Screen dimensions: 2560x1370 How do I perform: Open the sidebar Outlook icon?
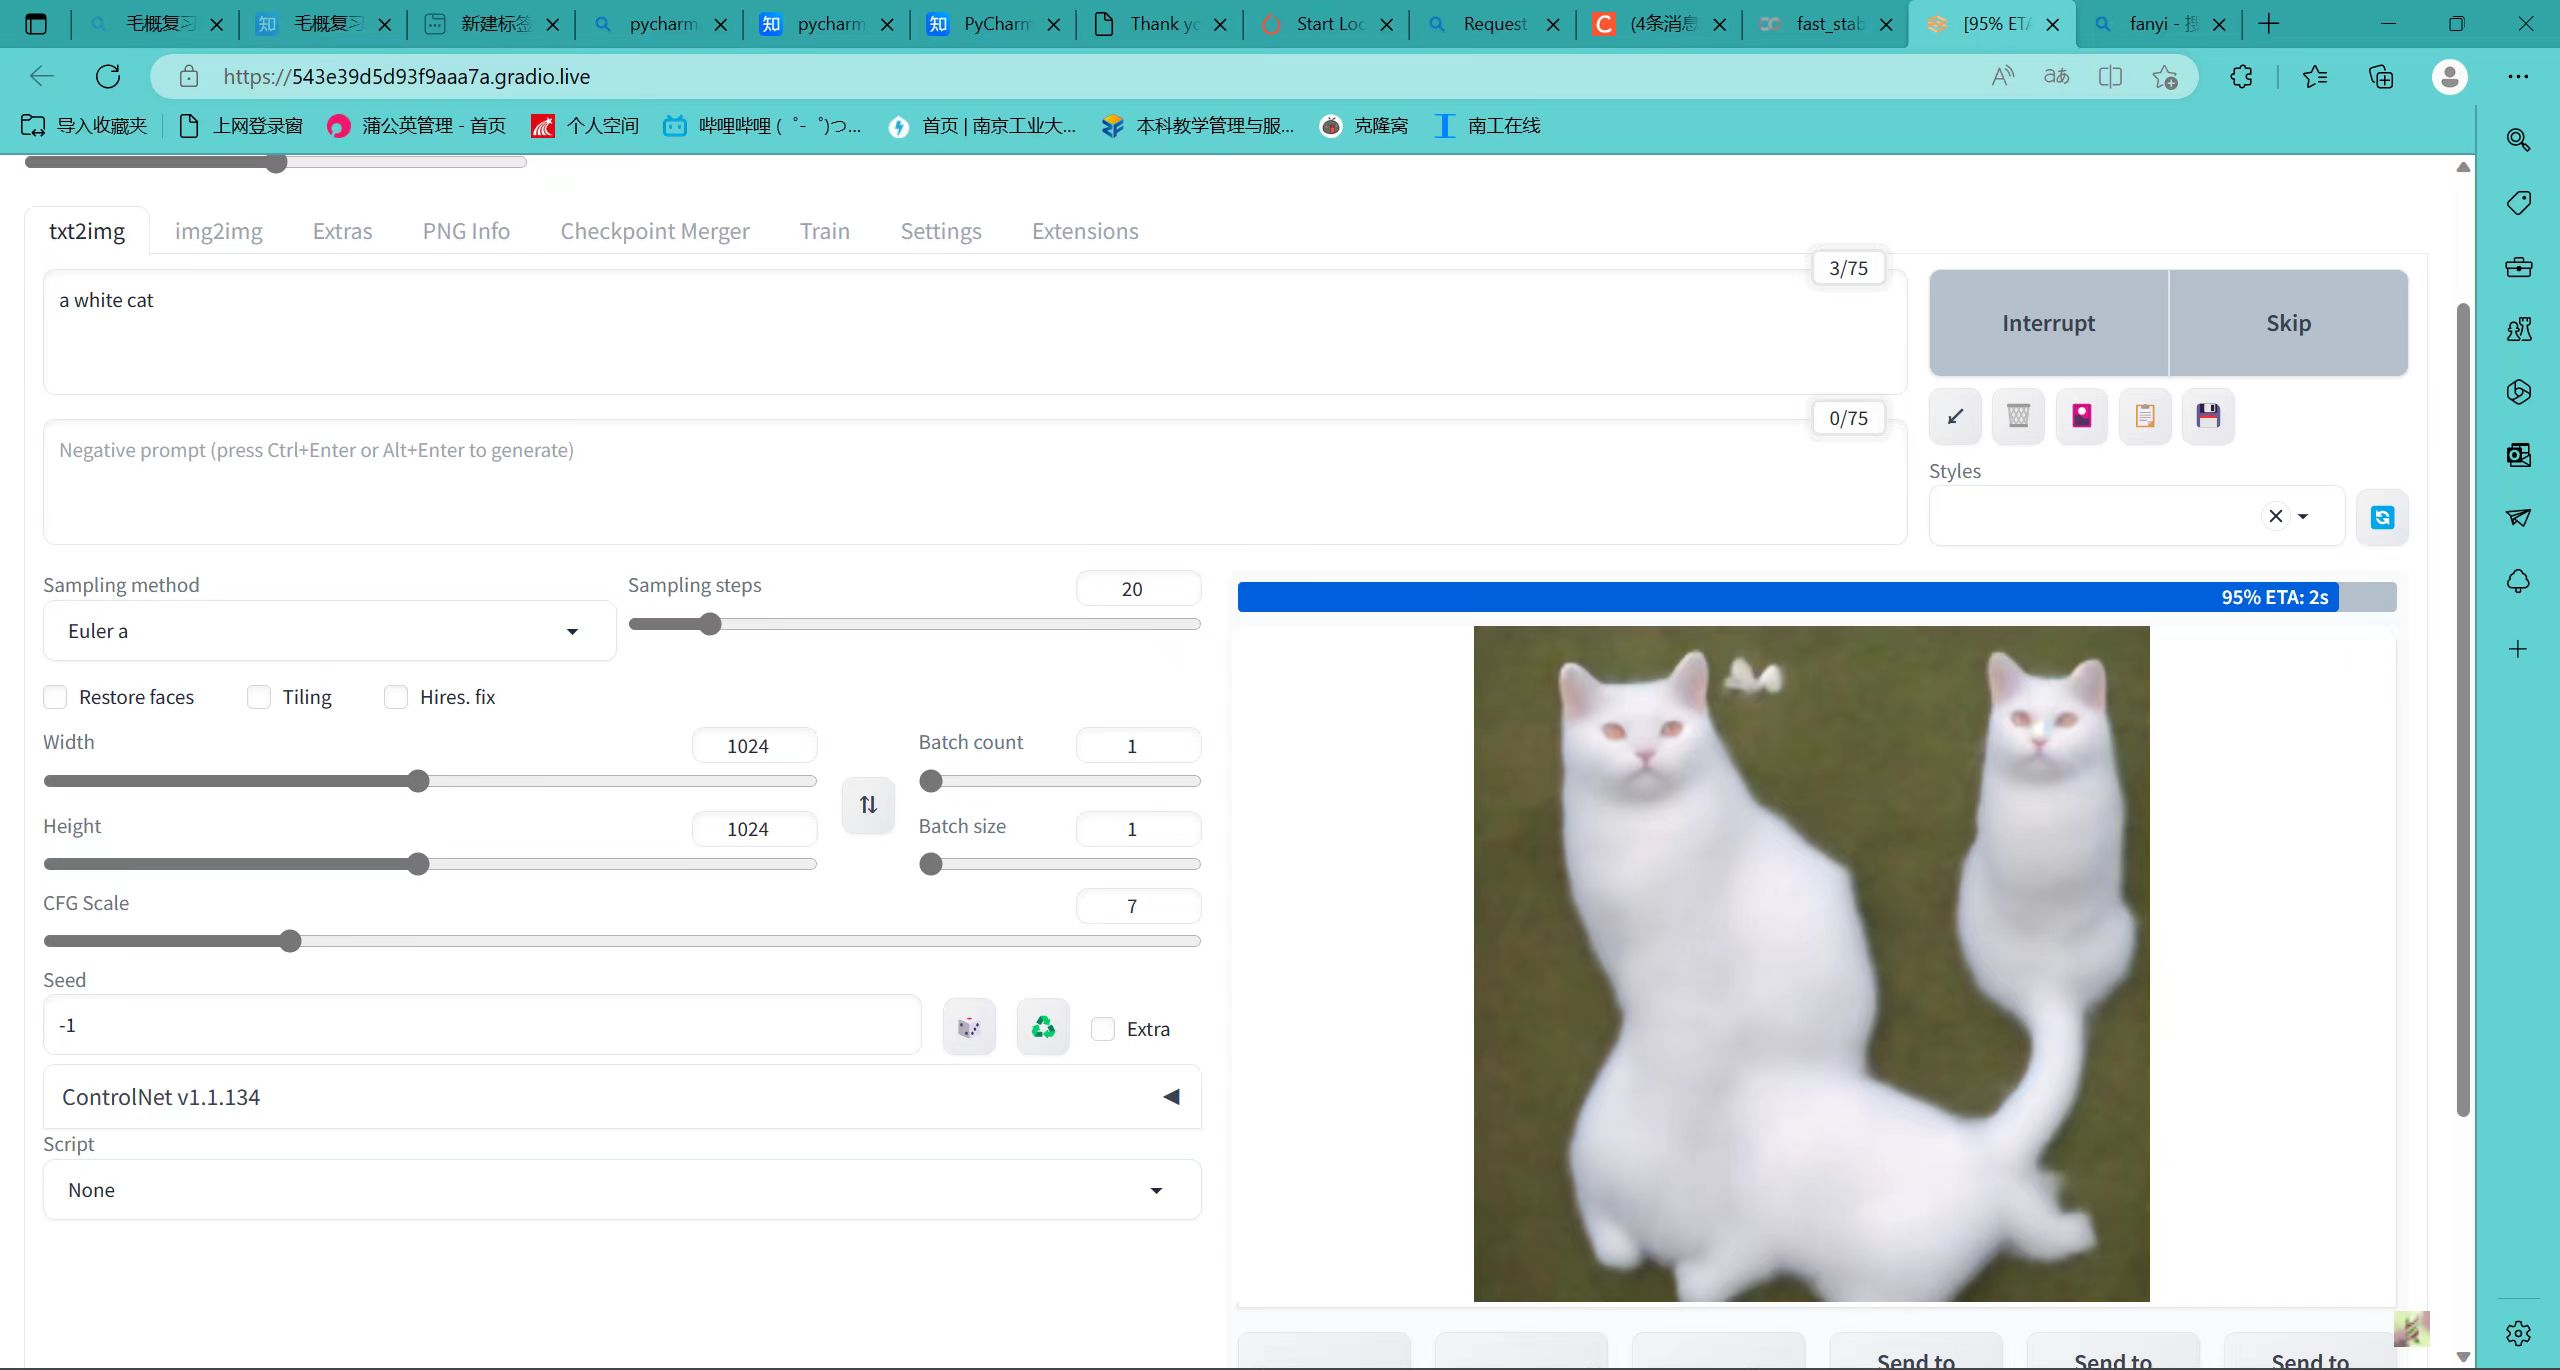pyautogui.click(x=2518, y=455)
